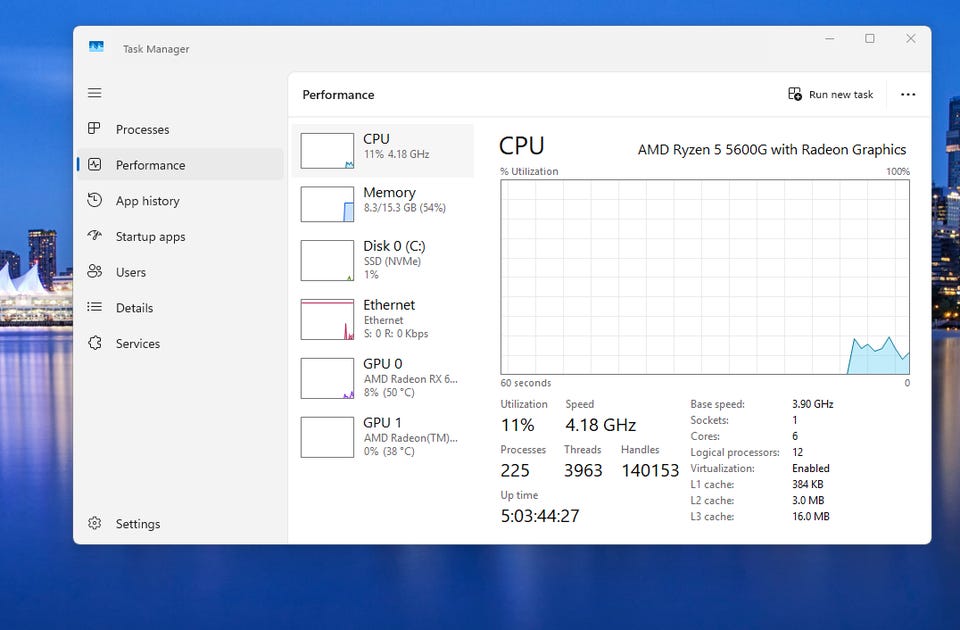Screen dimensions: 960x630
Task: Select the GPU 1 mini graph thumbnail
Action: (327, 437)
